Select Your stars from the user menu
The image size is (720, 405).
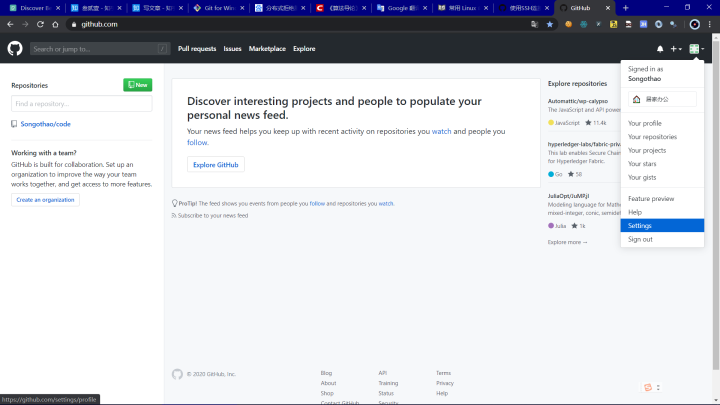662,163
